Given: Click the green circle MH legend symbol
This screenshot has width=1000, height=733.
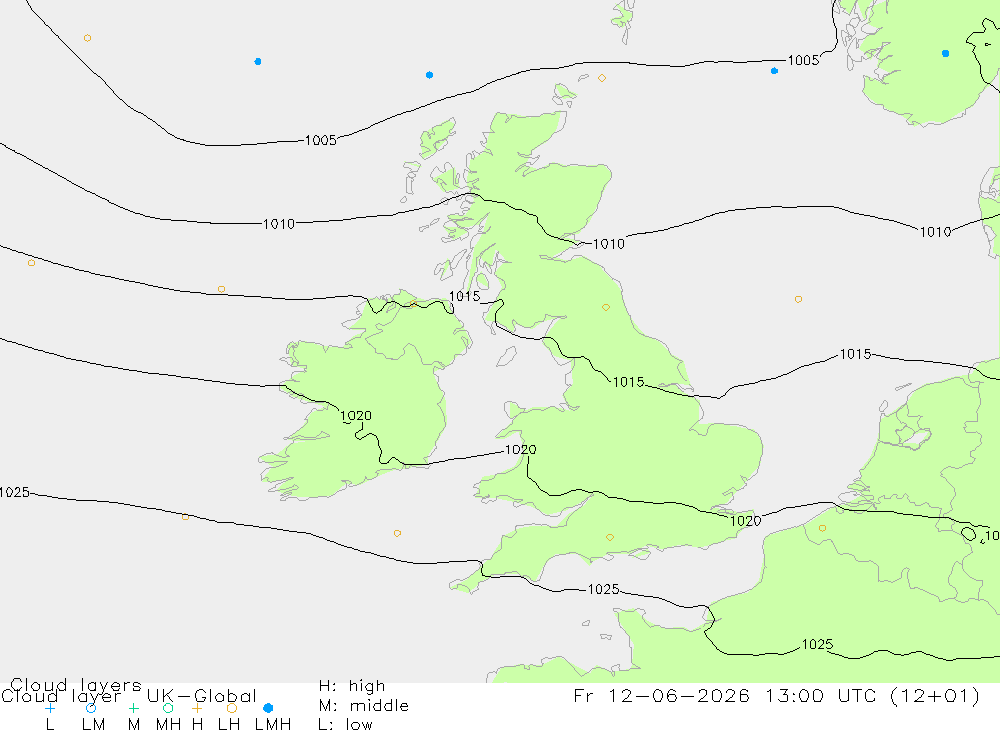Looking at the screenshot, I should 168,708.
